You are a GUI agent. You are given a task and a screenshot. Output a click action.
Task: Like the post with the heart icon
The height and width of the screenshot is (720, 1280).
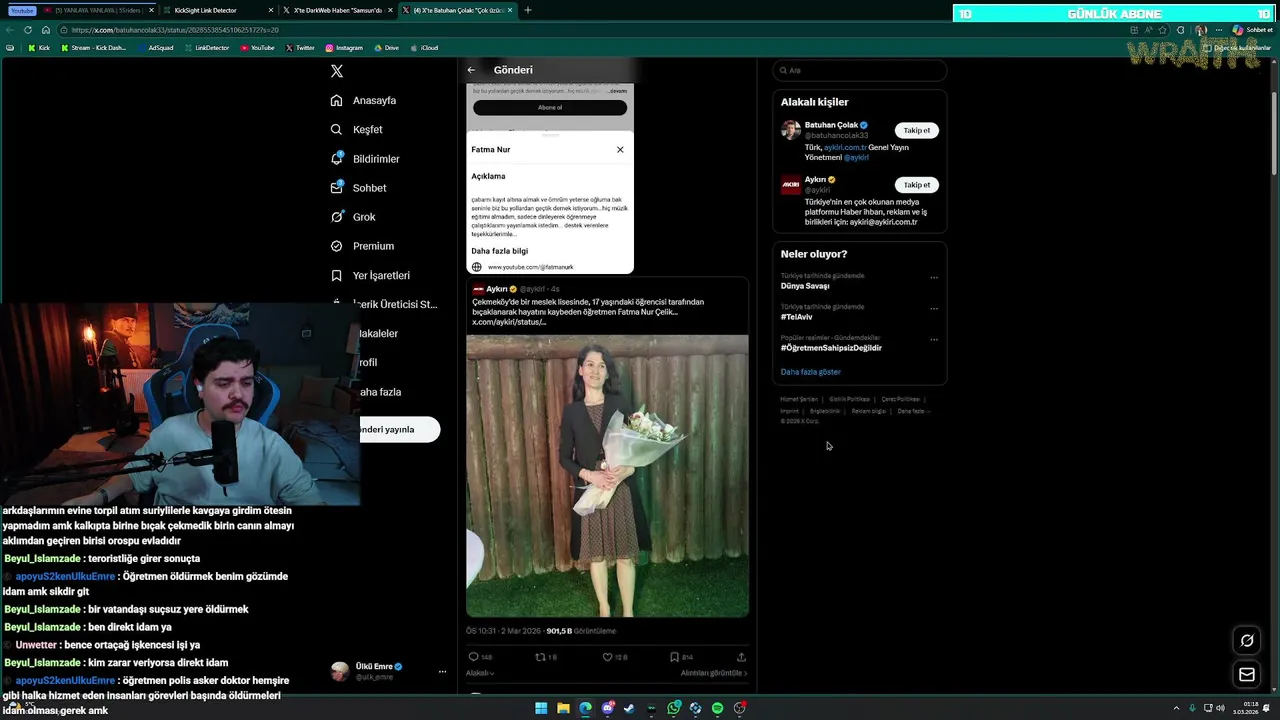pyautogui.click(x=607, y=657)
